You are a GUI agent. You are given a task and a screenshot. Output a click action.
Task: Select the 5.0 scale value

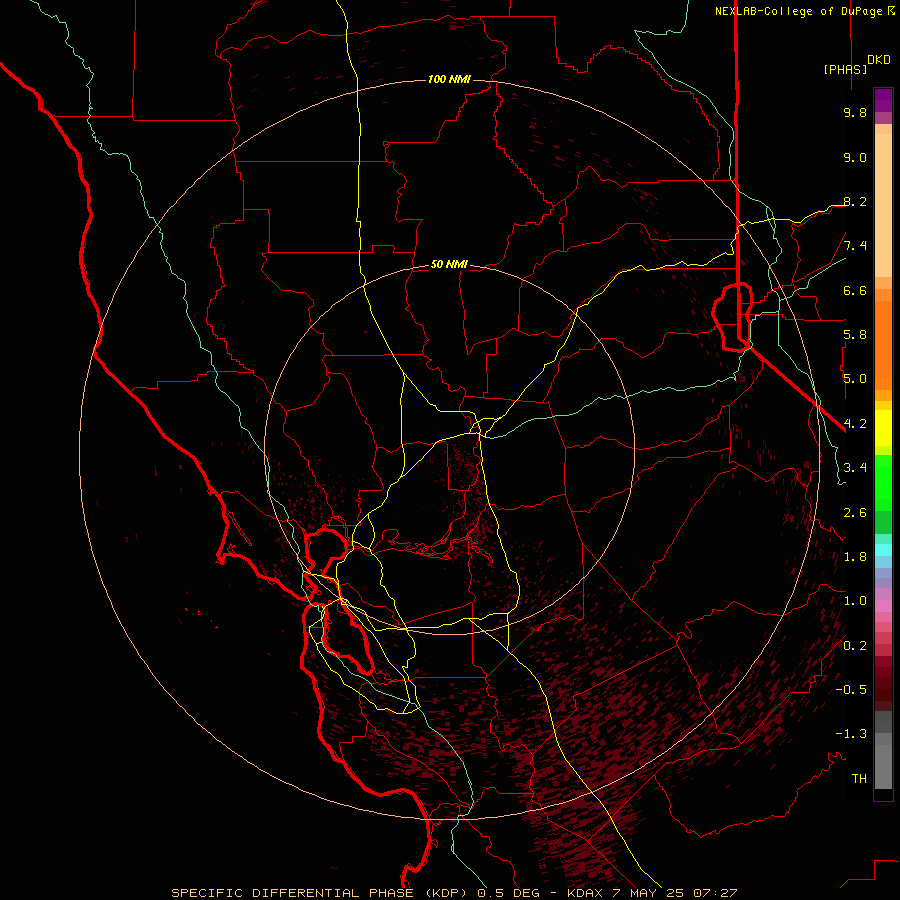(x=855, y=379)
